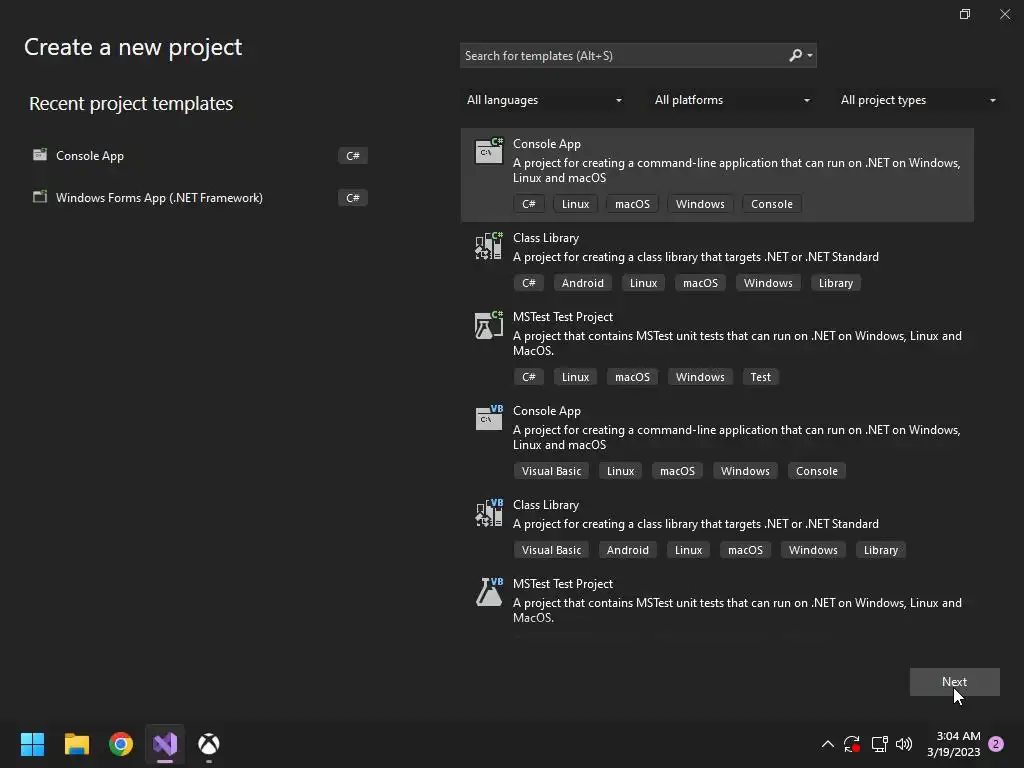Open the All languages dropdown
The width and height of the screenshot is (1024, 768).
coord(543,100)
